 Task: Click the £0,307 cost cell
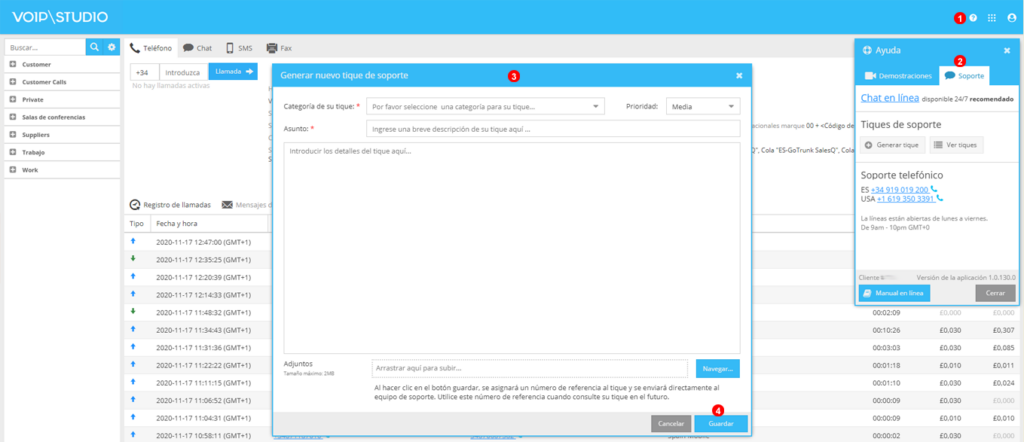(1003, 330)
